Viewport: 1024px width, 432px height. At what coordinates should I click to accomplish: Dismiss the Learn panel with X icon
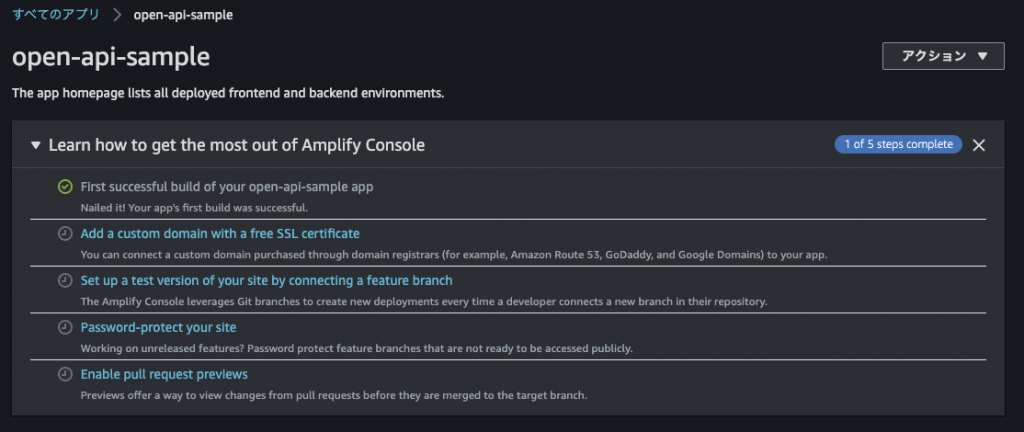(978, 145)
